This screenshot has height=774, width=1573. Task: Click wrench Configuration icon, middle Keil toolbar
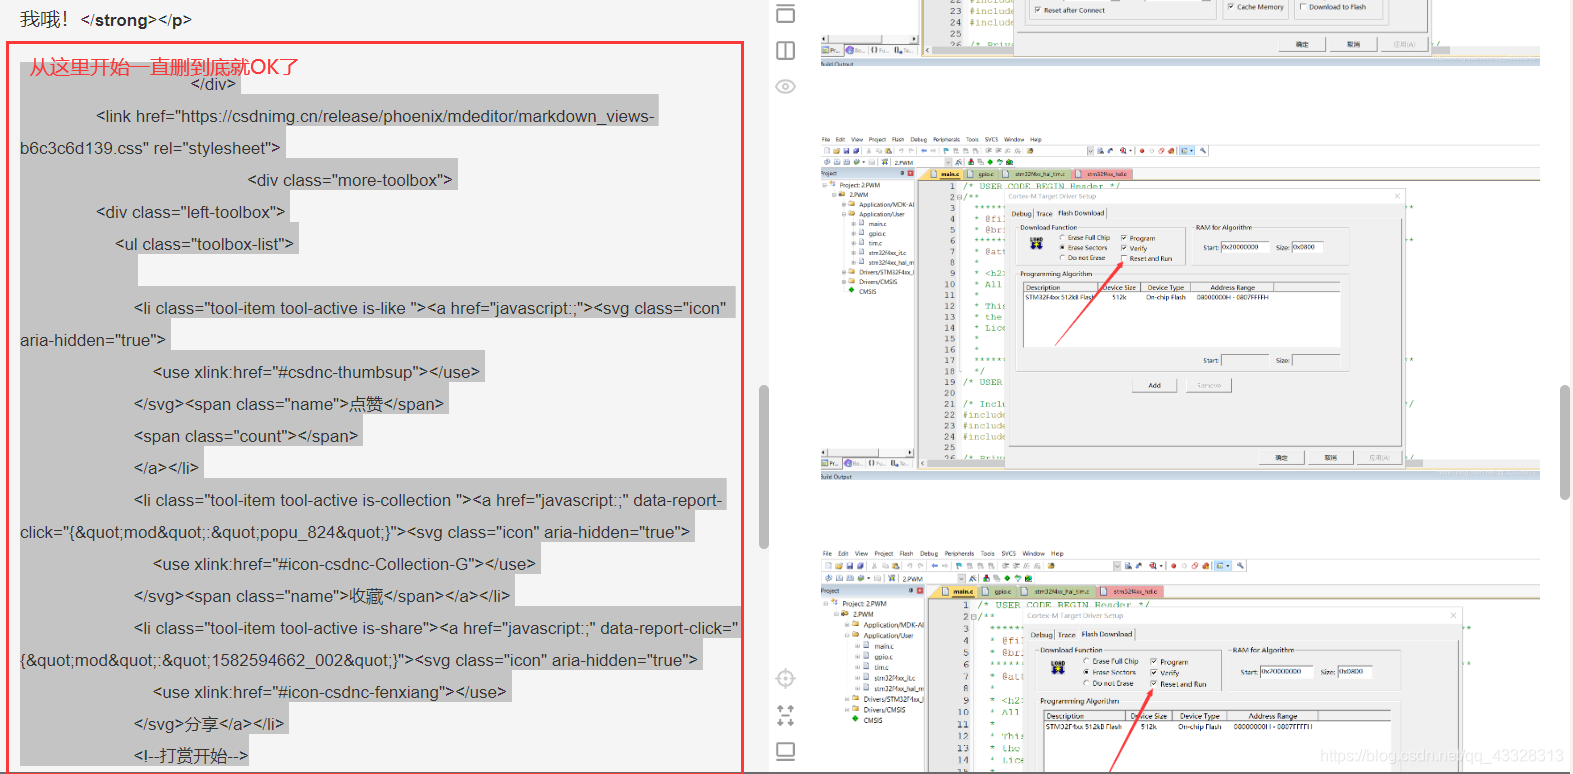(1203, 151)
